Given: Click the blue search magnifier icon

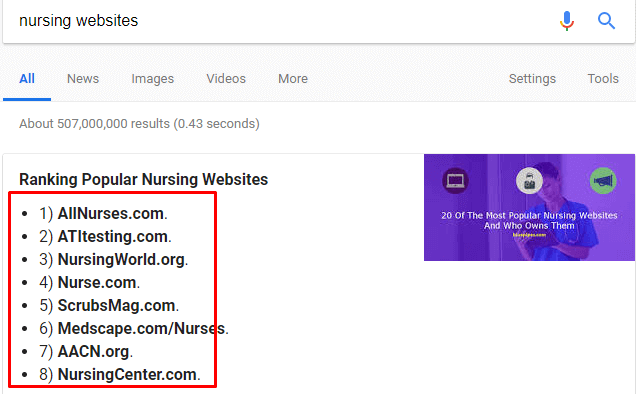Looking at the screenshot, I should (x=606, y=21).
